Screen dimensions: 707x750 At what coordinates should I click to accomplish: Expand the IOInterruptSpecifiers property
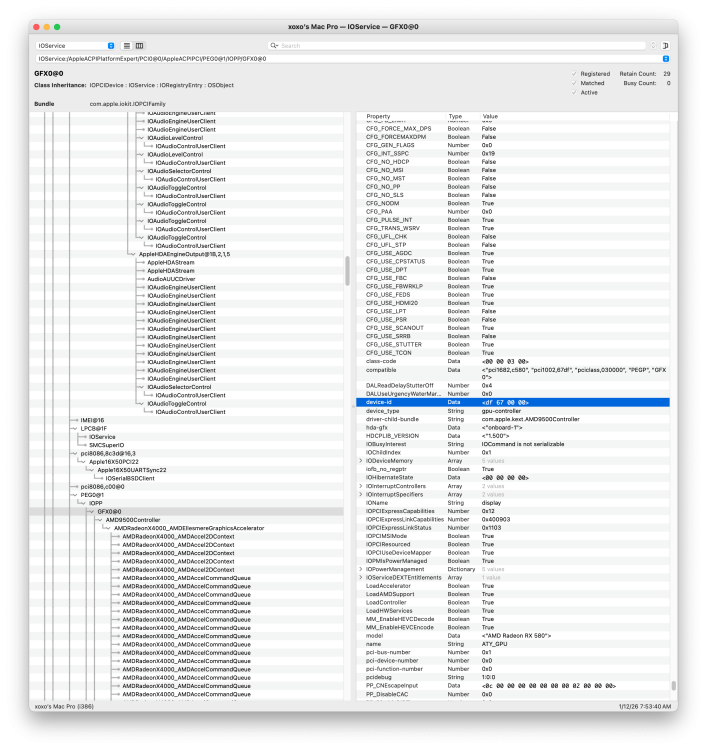[361, 495]
